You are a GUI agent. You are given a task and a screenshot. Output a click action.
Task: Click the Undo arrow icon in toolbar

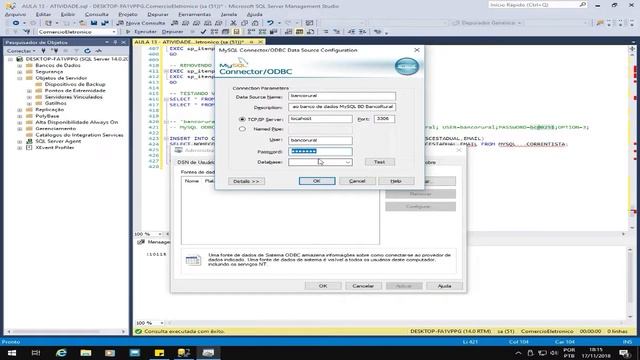[270, 23]
